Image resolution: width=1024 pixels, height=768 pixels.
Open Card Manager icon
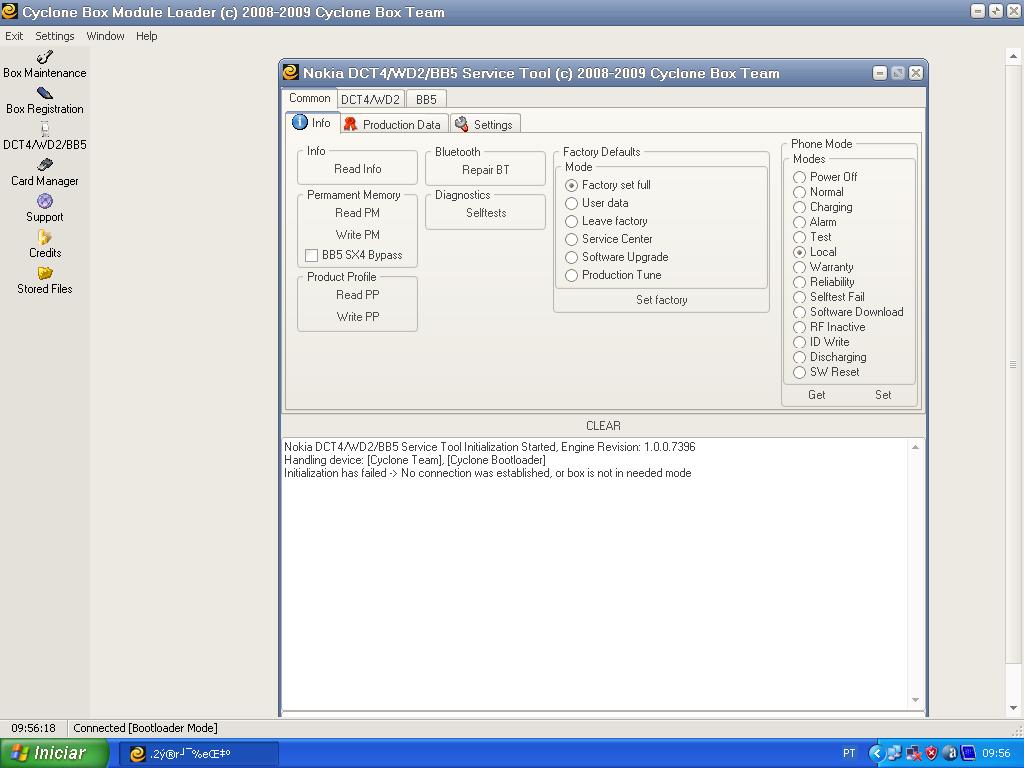[44, 165]
